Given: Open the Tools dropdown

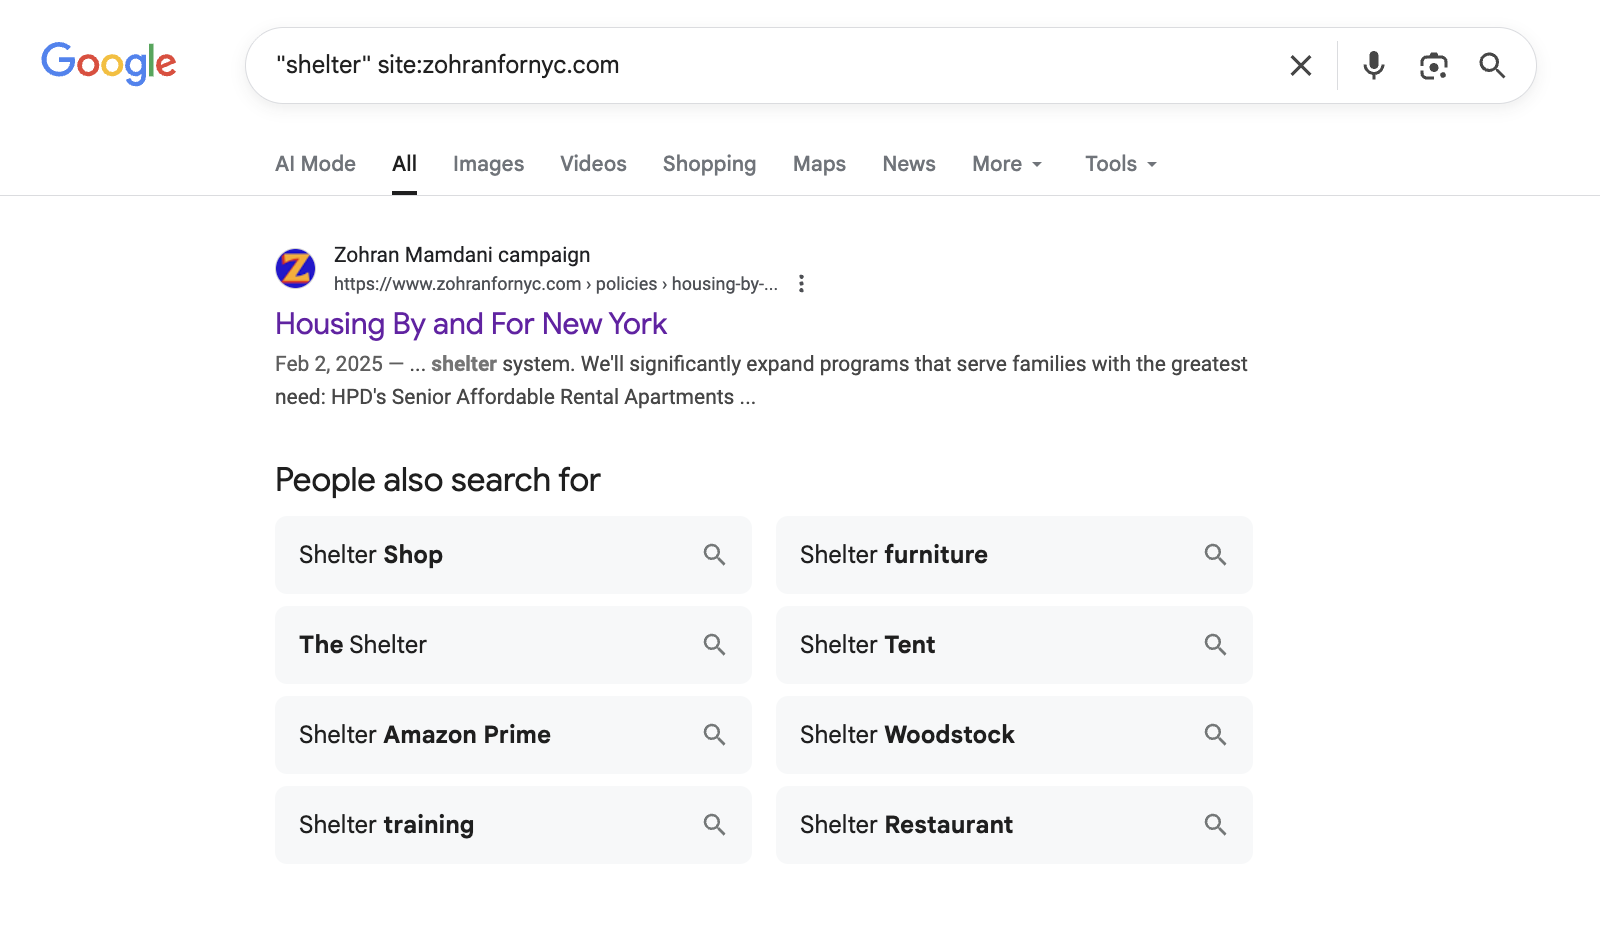Looking at the screenshot, I should coord(1120,164).
